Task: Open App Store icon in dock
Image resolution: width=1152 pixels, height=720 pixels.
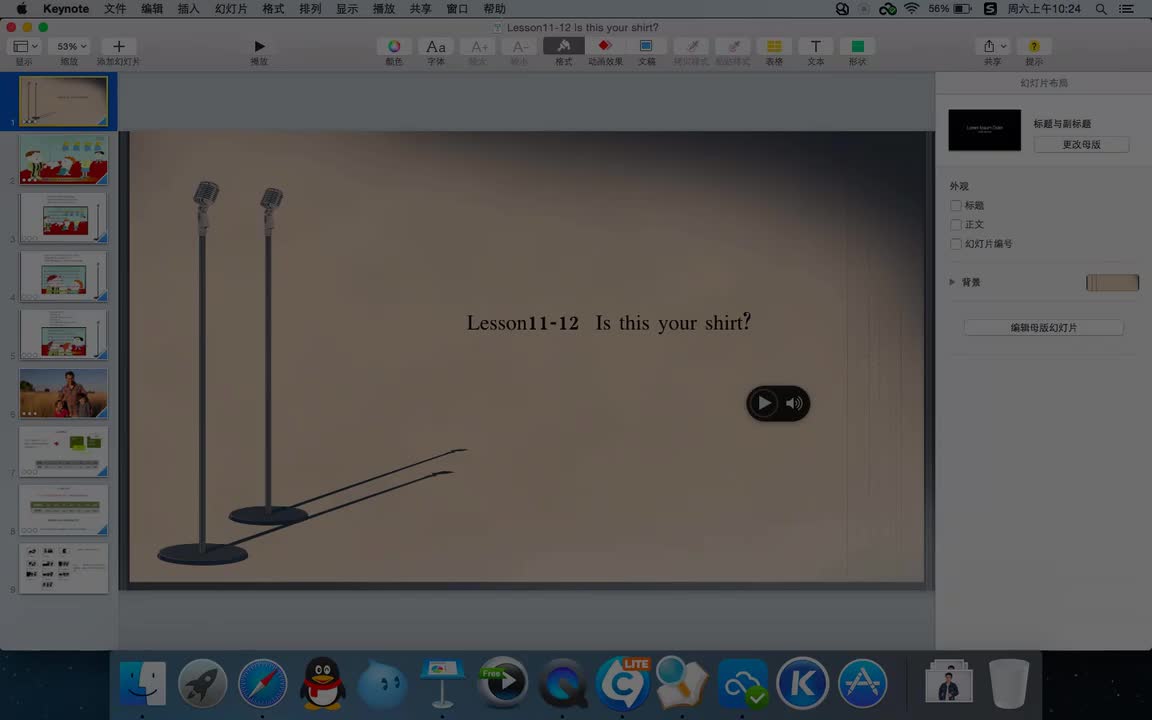Action: [863, 683]
